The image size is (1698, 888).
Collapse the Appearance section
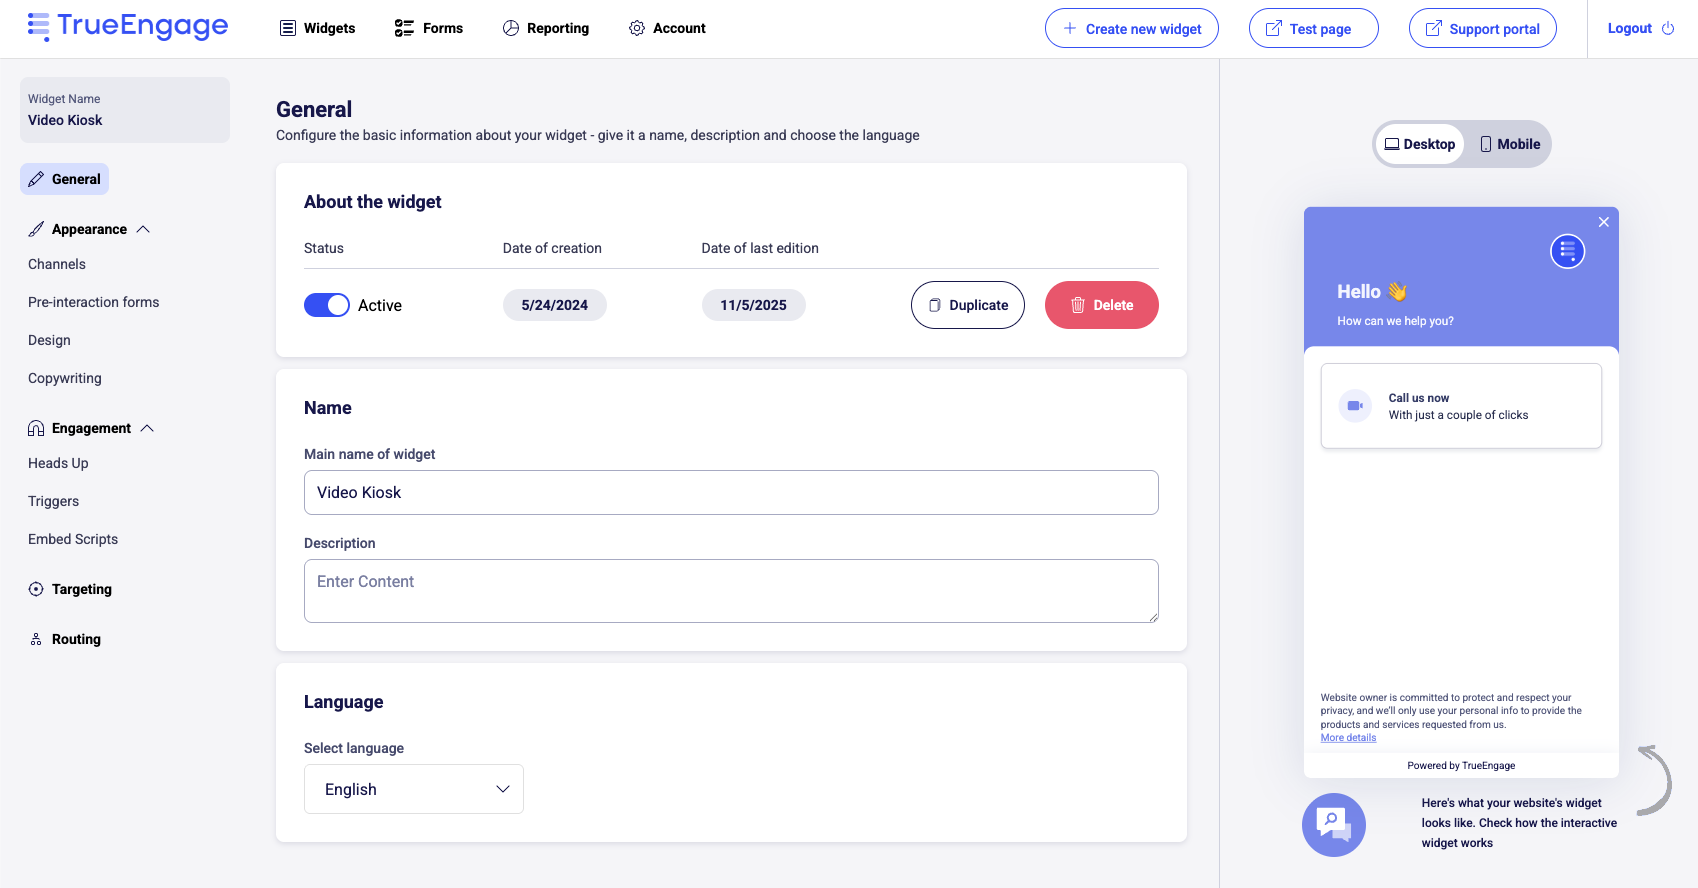tap(143, 229)
